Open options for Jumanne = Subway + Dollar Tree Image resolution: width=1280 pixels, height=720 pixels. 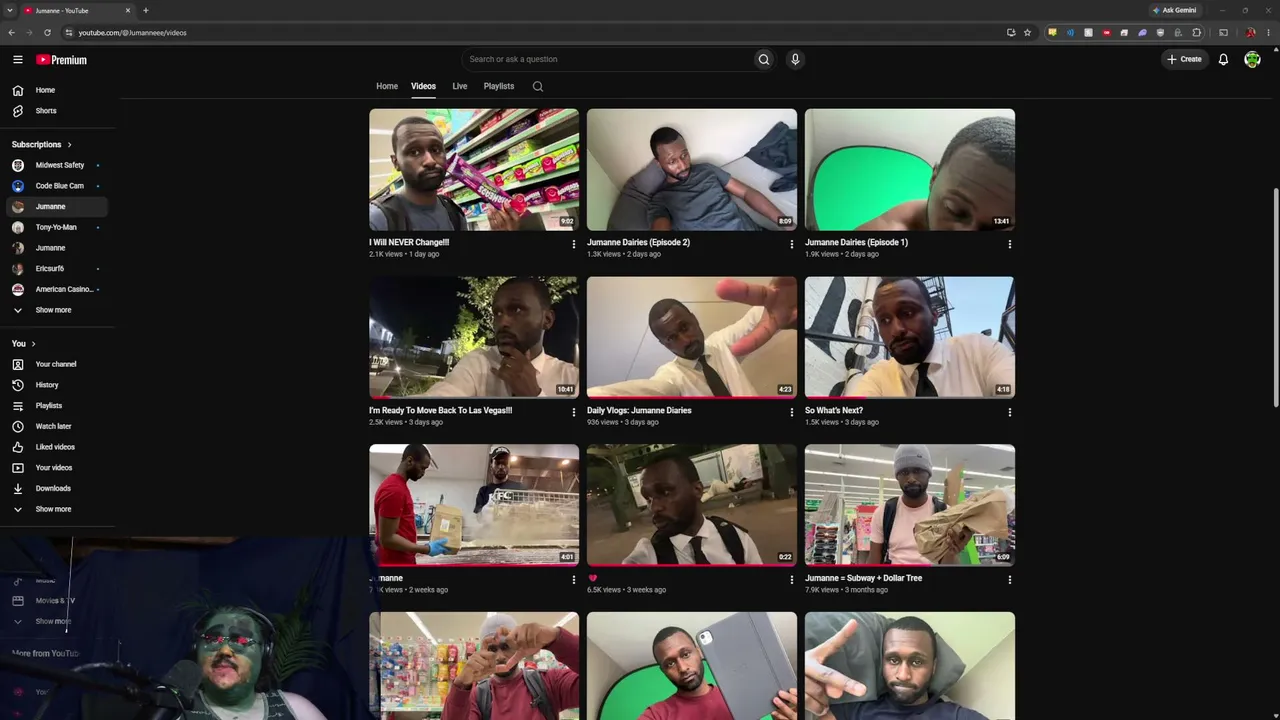pos(1010,580)
